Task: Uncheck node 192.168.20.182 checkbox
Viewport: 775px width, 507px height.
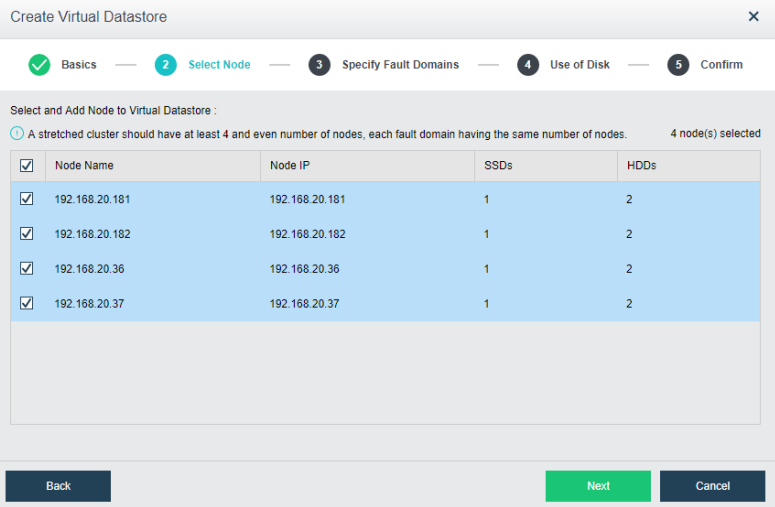Action: pyautogui.click(x=27, y=234)
